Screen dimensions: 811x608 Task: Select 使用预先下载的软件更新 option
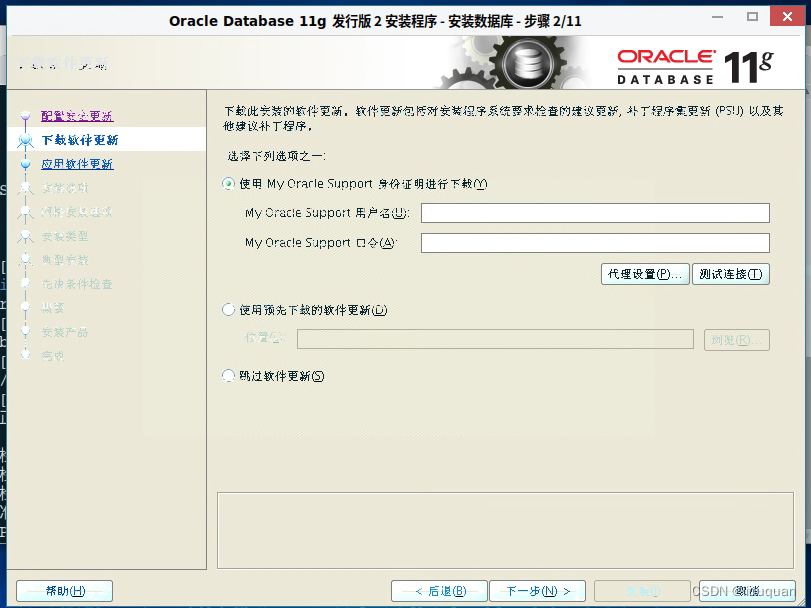229,310
